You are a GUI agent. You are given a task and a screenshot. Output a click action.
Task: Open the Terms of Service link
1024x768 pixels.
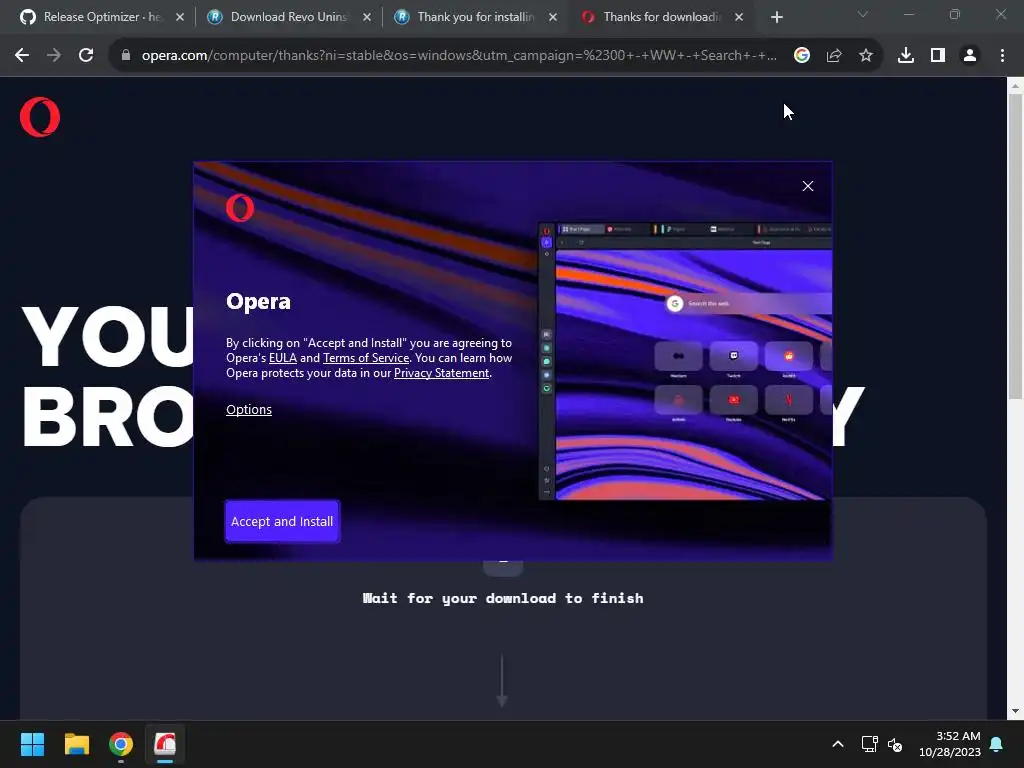(366, 358)
